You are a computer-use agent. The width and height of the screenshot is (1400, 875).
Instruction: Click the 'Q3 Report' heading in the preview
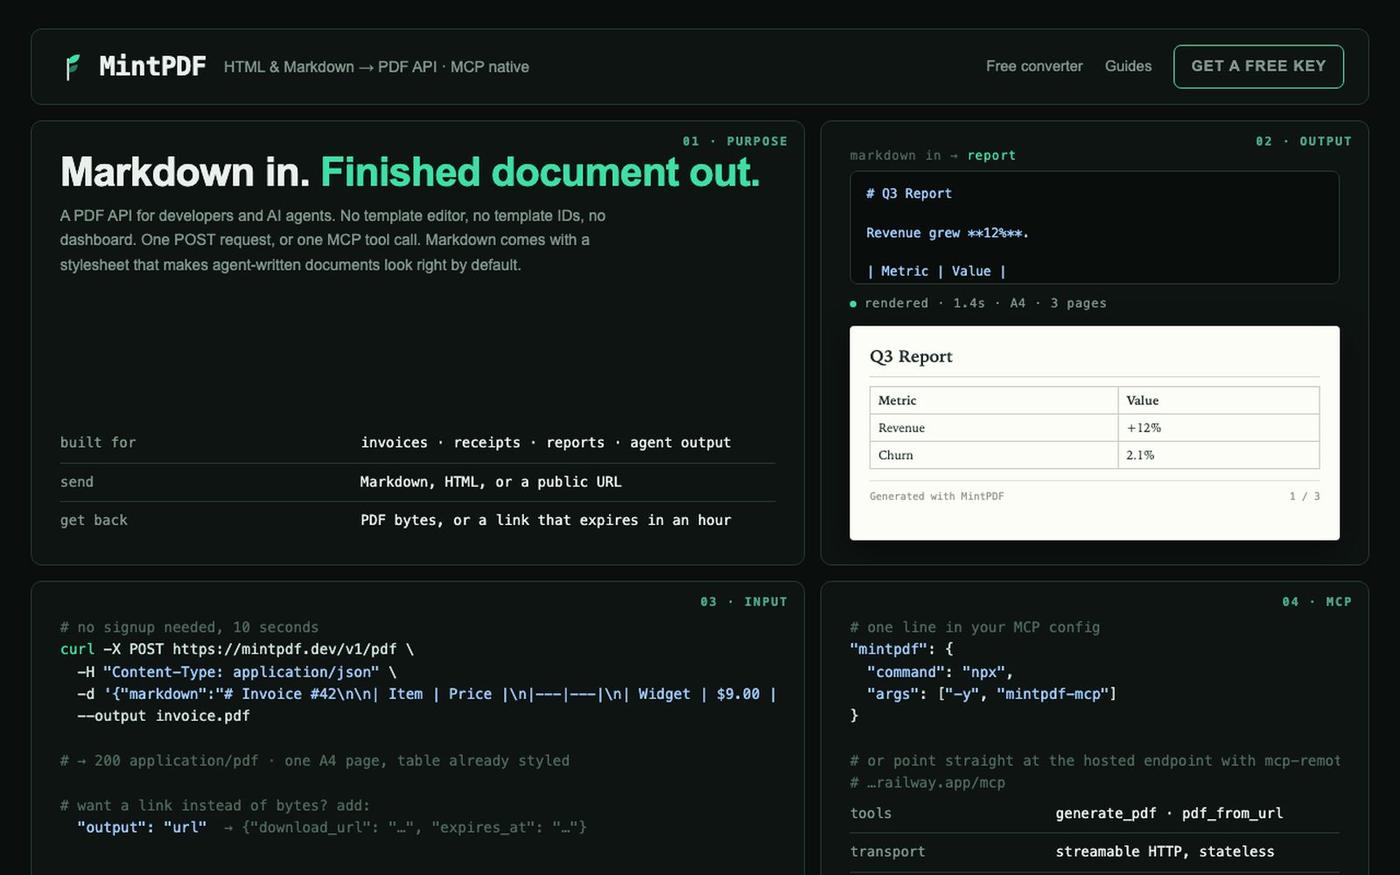pyautogui.click(x=911, y=356)
